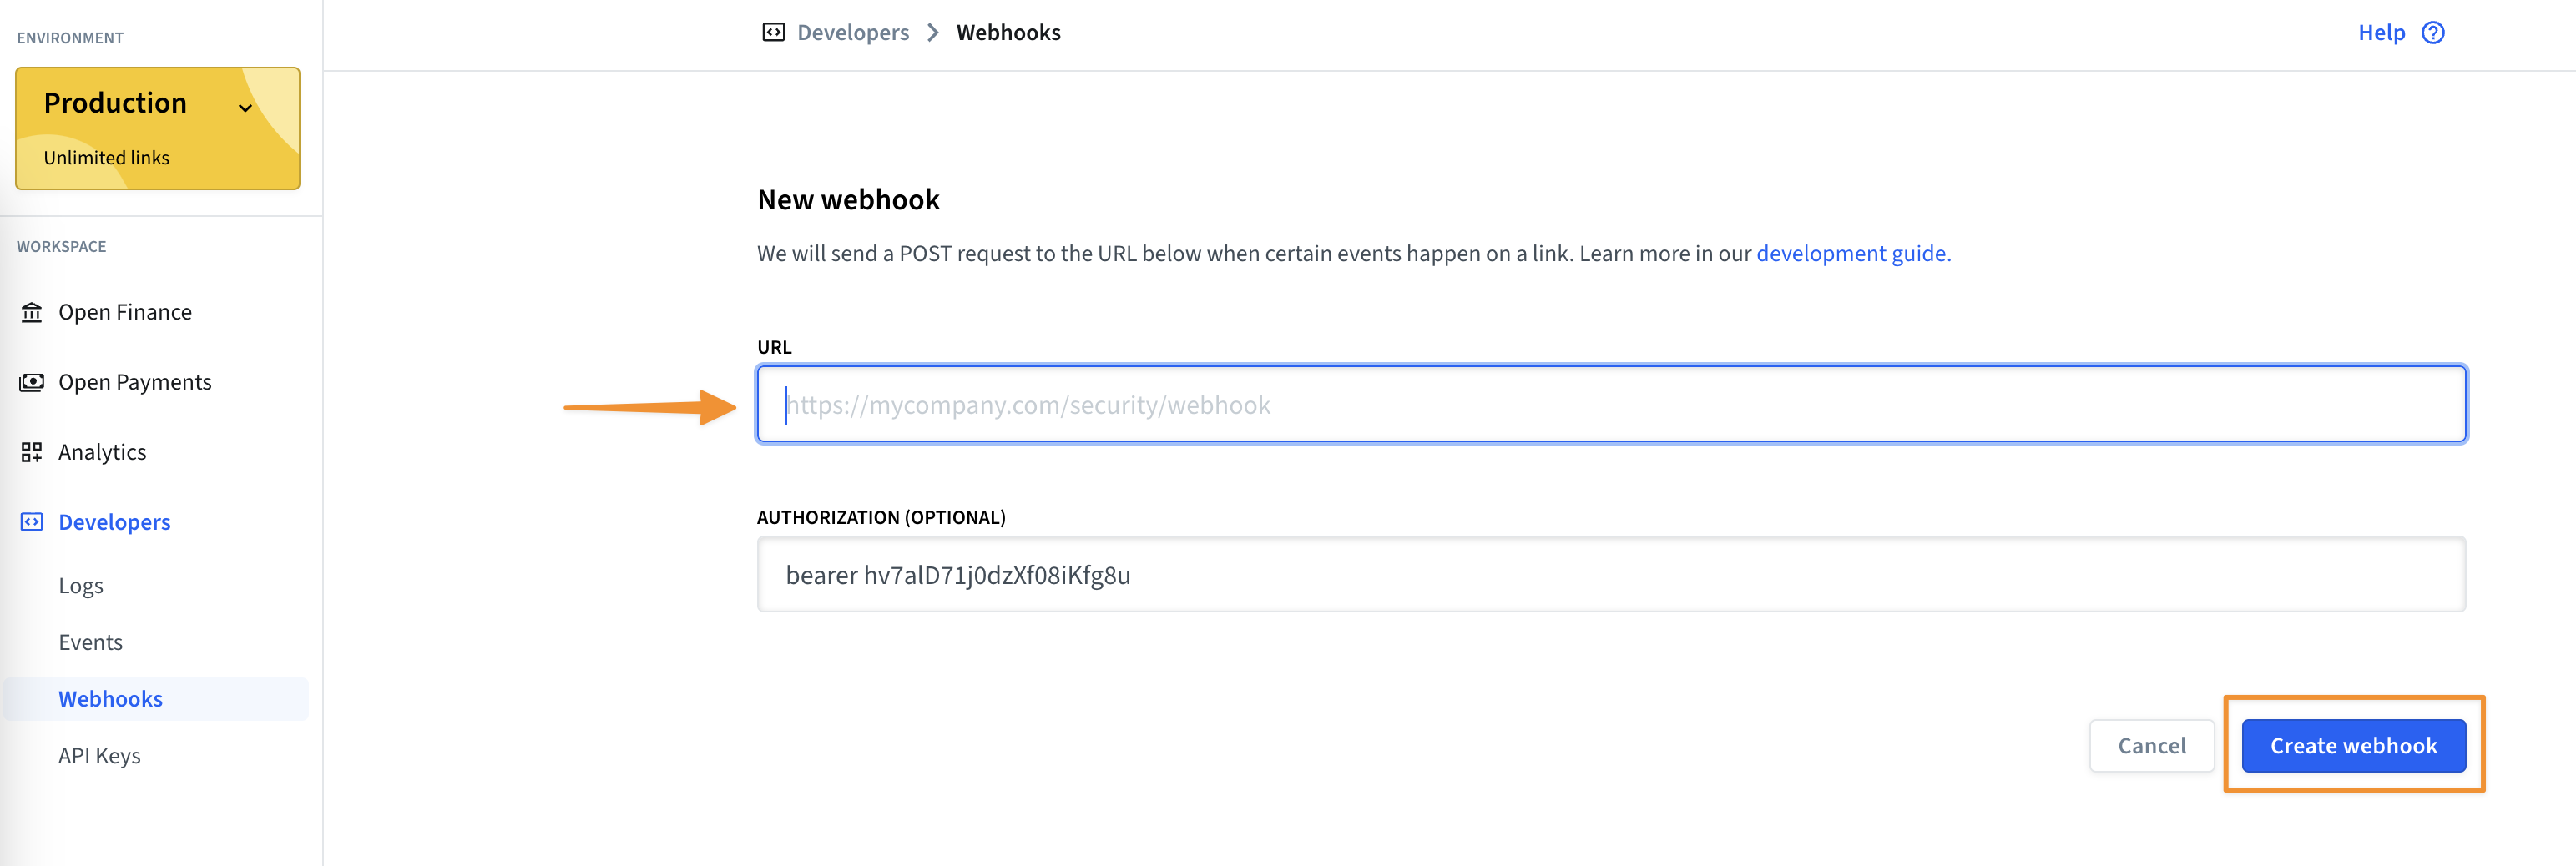Open the Production environment selector card
Screen dimensions: 2576x866
pyautogui.click(x=158, y=128)
